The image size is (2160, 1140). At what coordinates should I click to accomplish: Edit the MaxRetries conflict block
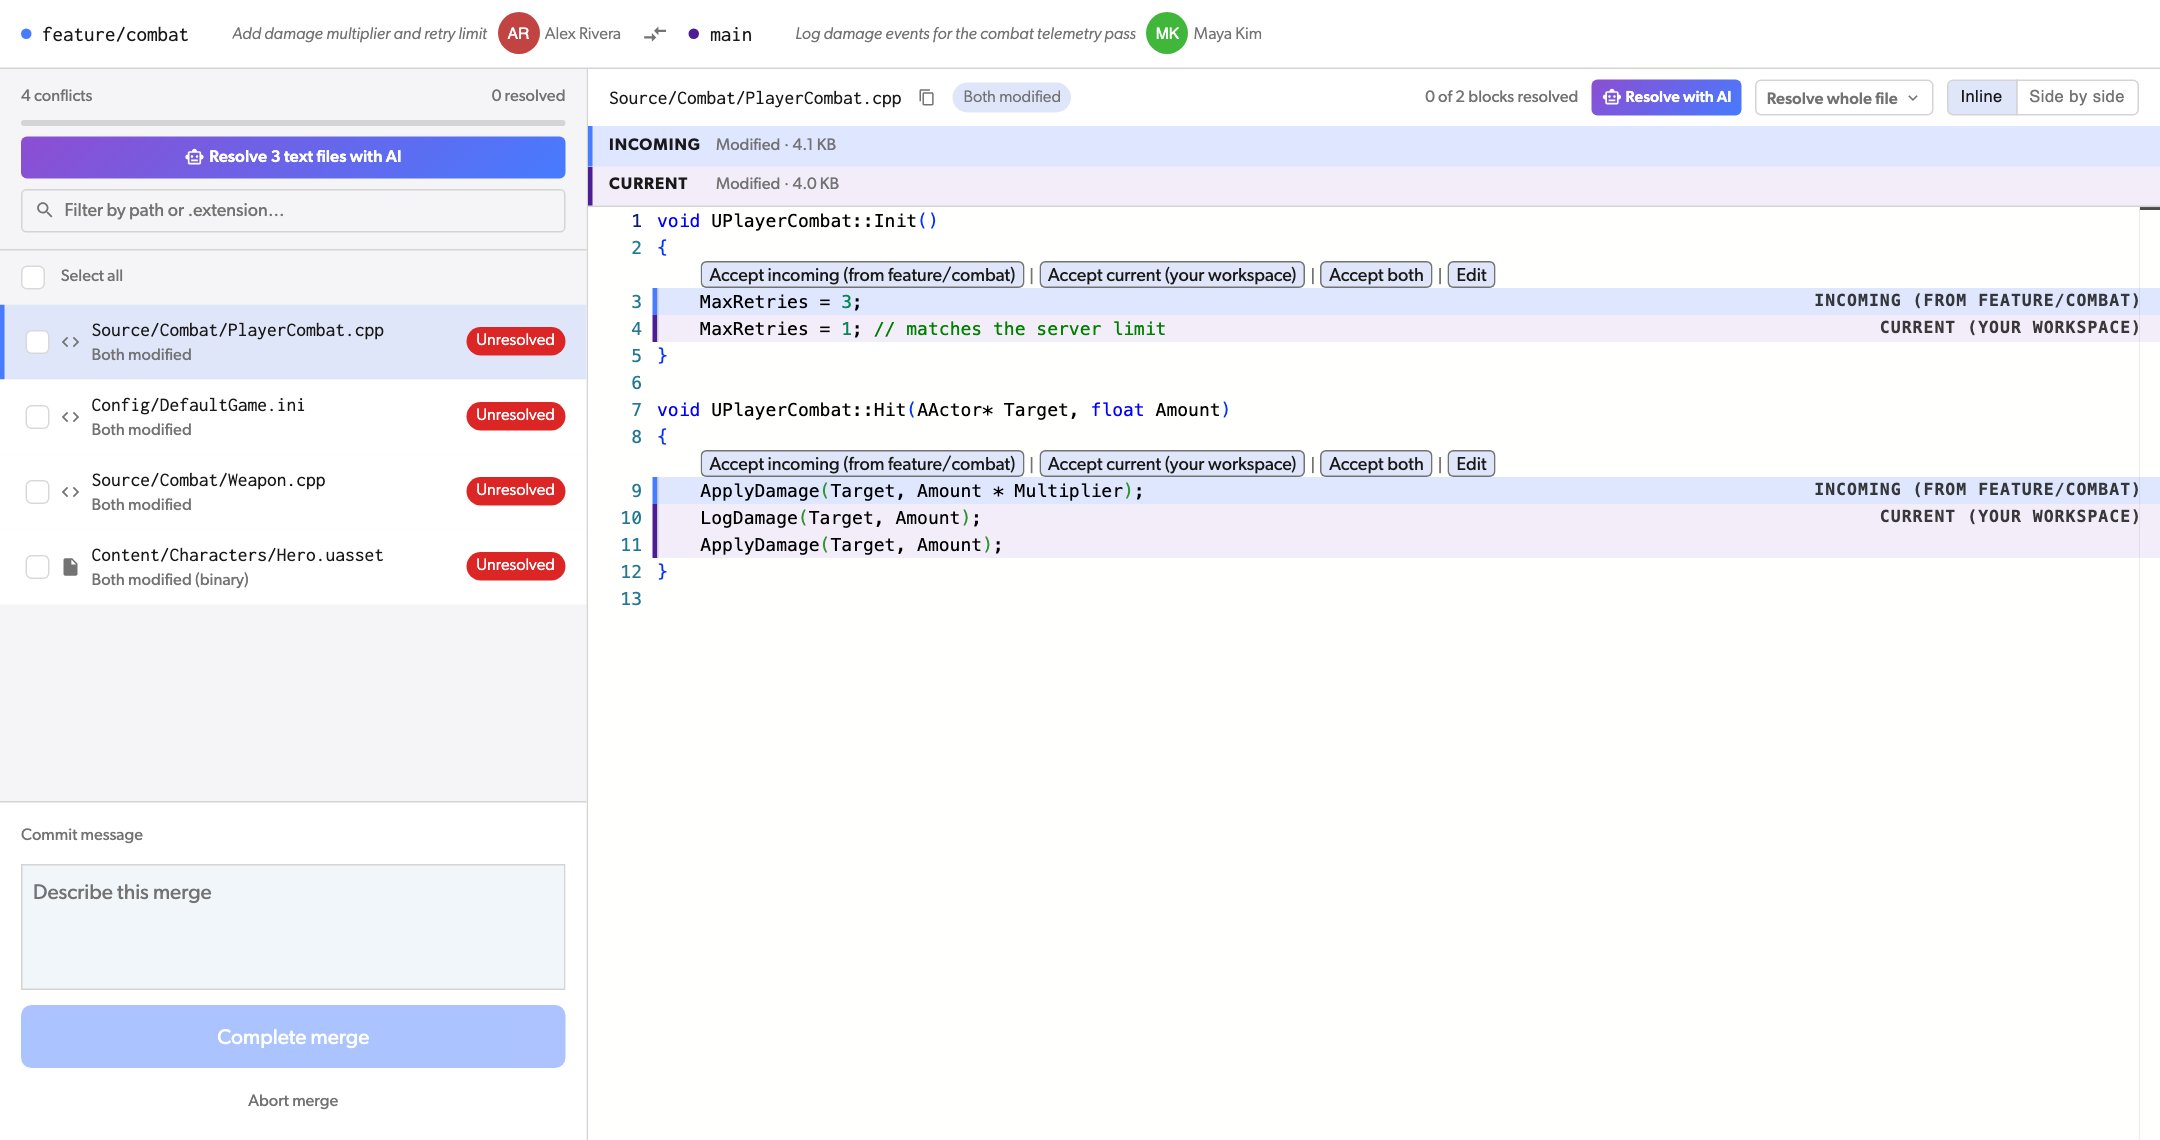click(x=1471, y=275)
